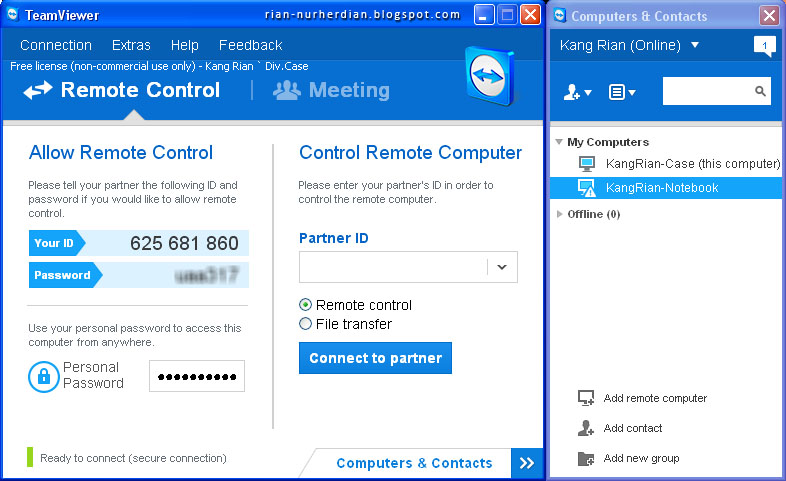786x481 pixels.
Task: Click the KangRian-Notebook warning monitor icon
Action: pyautogui.click(x=586, y=188)
